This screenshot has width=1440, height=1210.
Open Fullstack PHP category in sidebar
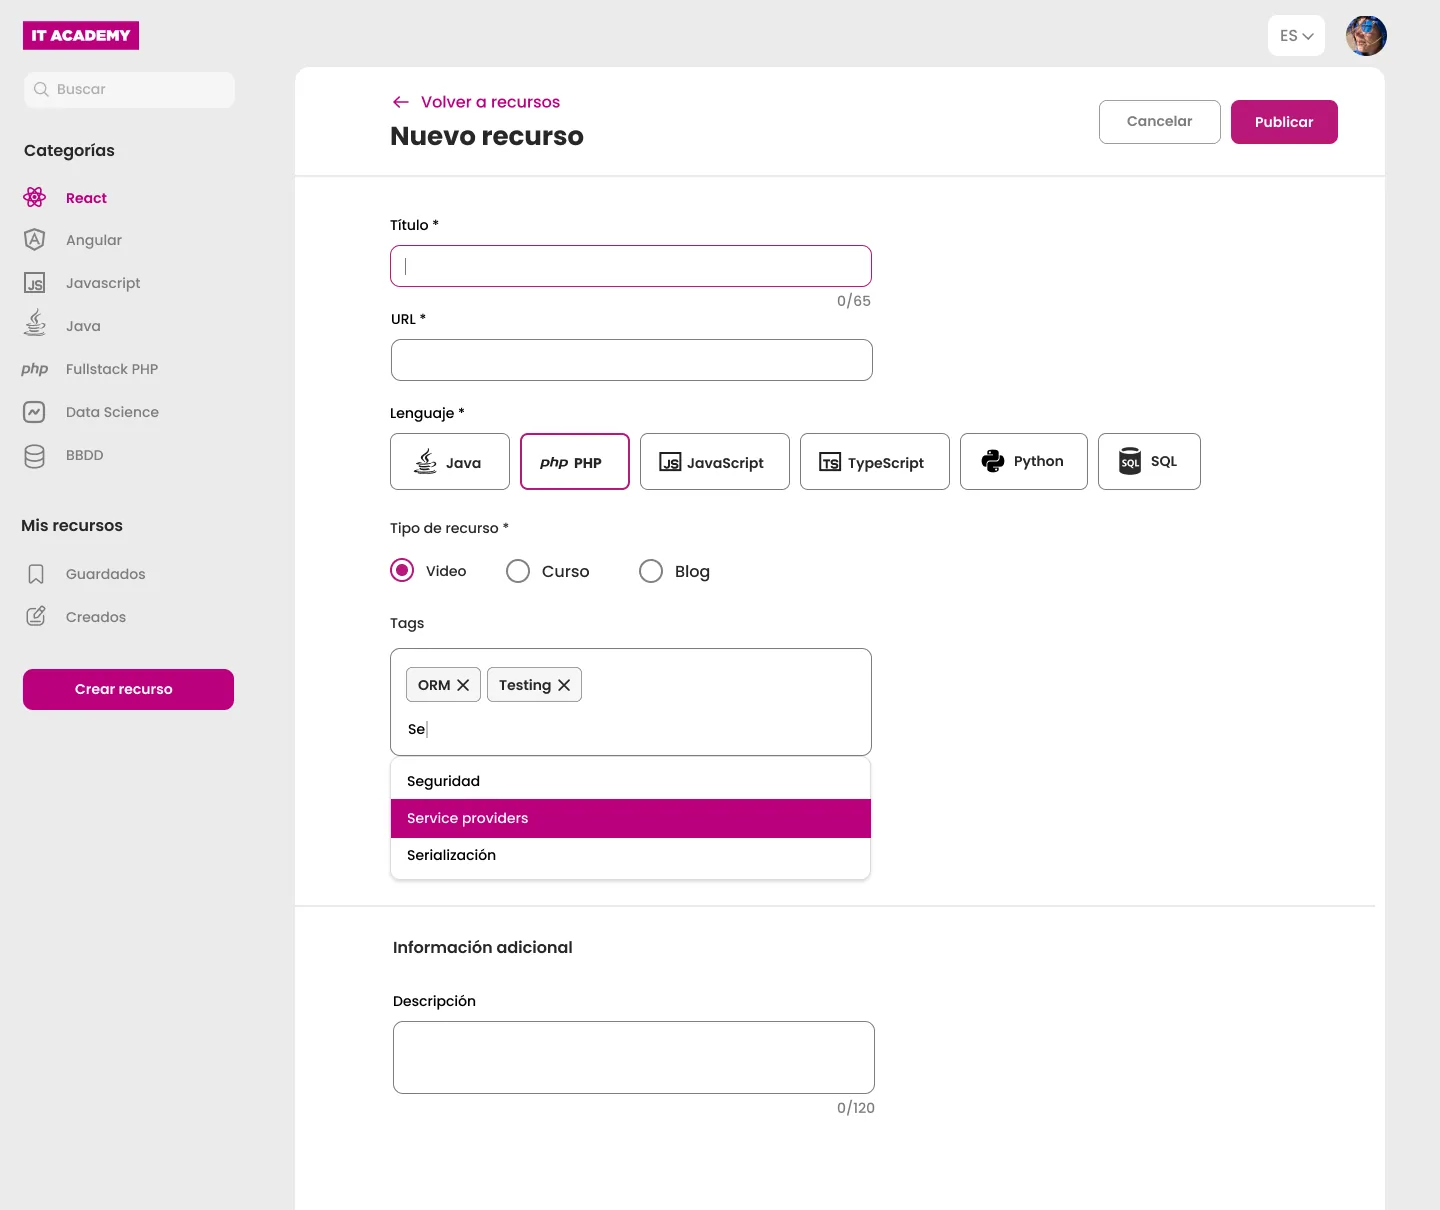click(x=111, y=369)
